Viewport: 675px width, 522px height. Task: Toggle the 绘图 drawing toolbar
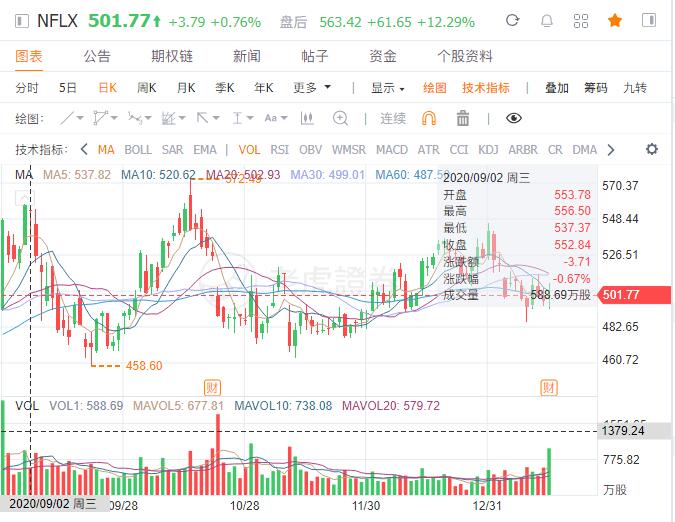pos(435,88)
